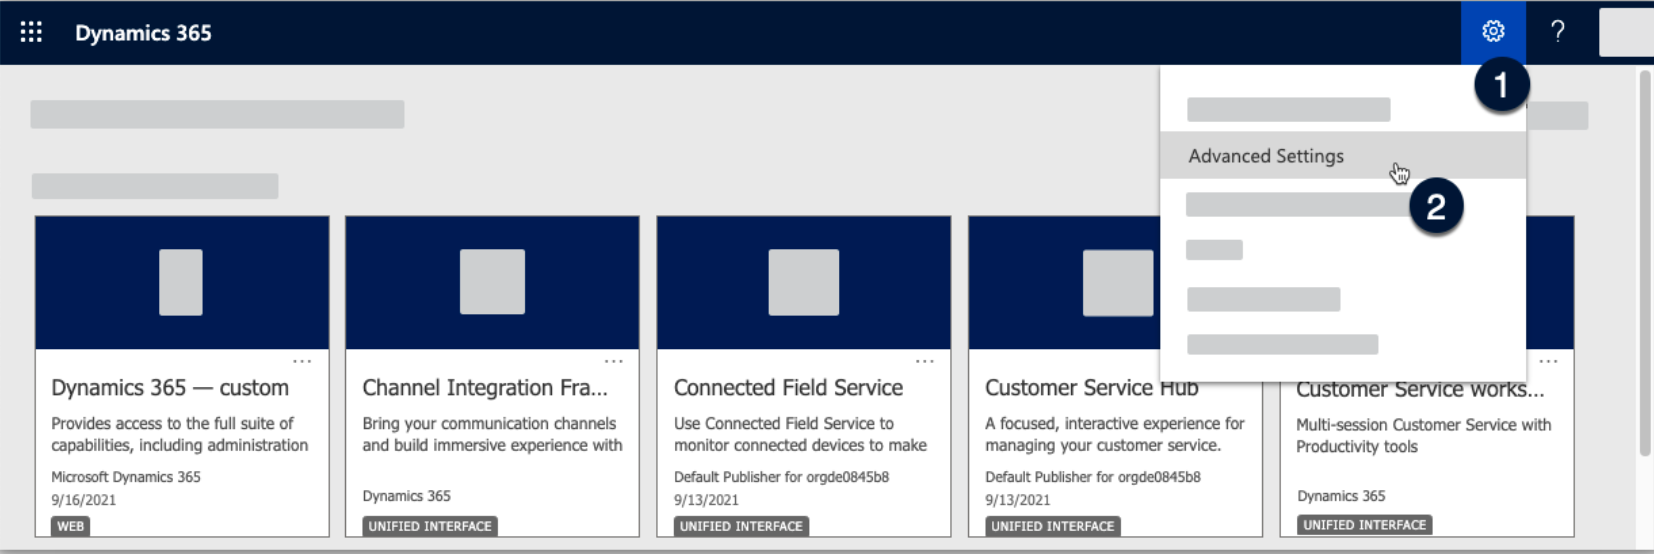
Task: Click the 9/13/2021 date on Connected Field Service
Action: pos(706,500)
